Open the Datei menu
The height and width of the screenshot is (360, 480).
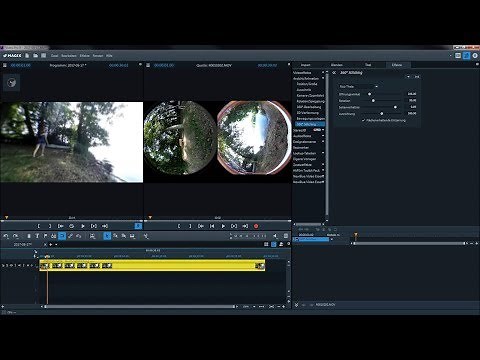[x=54, y=56]
